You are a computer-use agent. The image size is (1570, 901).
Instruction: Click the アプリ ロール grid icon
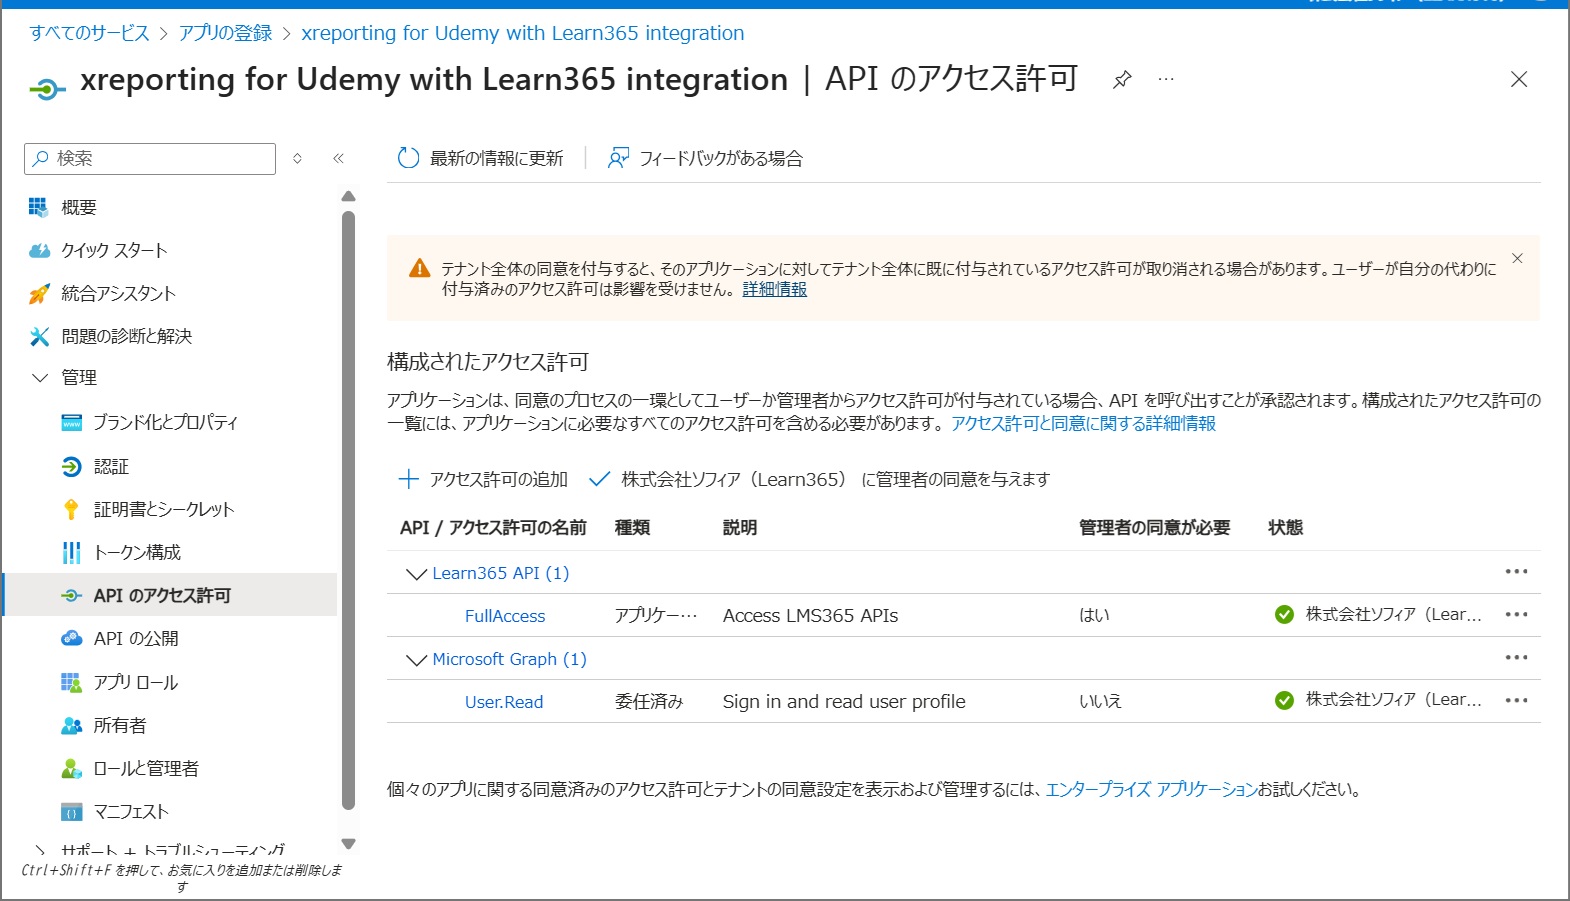(x=71, y=682)
